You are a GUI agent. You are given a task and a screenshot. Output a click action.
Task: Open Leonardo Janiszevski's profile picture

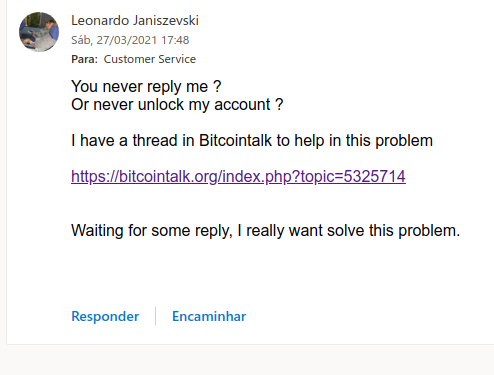click(39, 32)
